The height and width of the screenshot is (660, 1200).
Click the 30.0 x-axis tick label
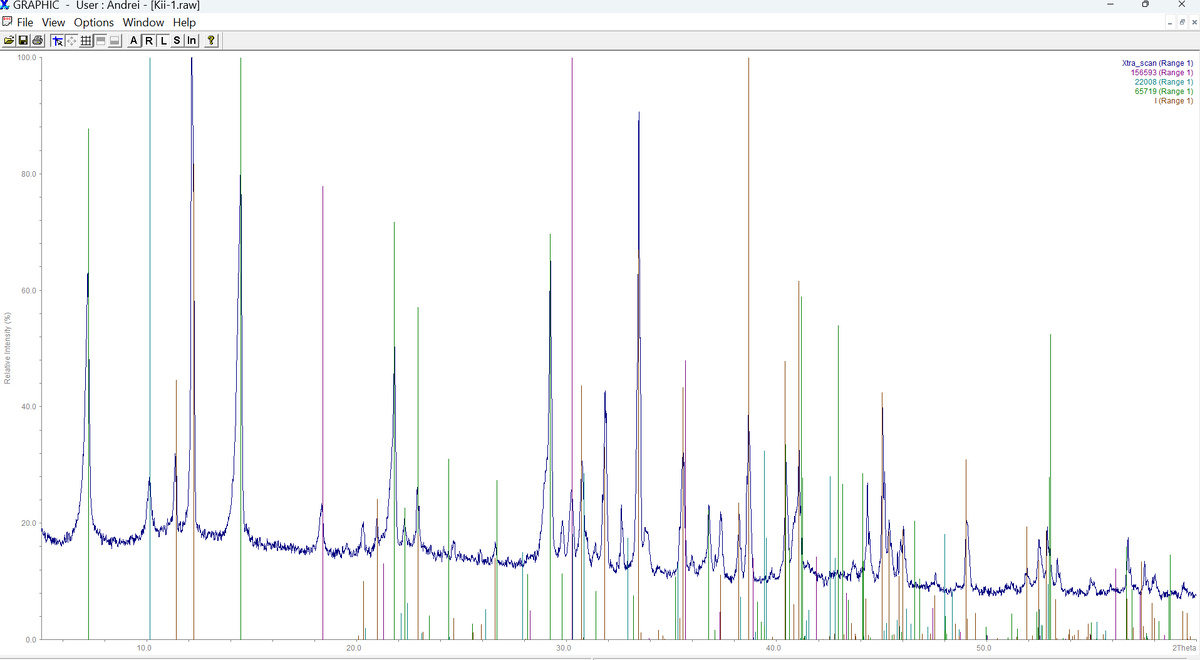[x=563, y=649]
